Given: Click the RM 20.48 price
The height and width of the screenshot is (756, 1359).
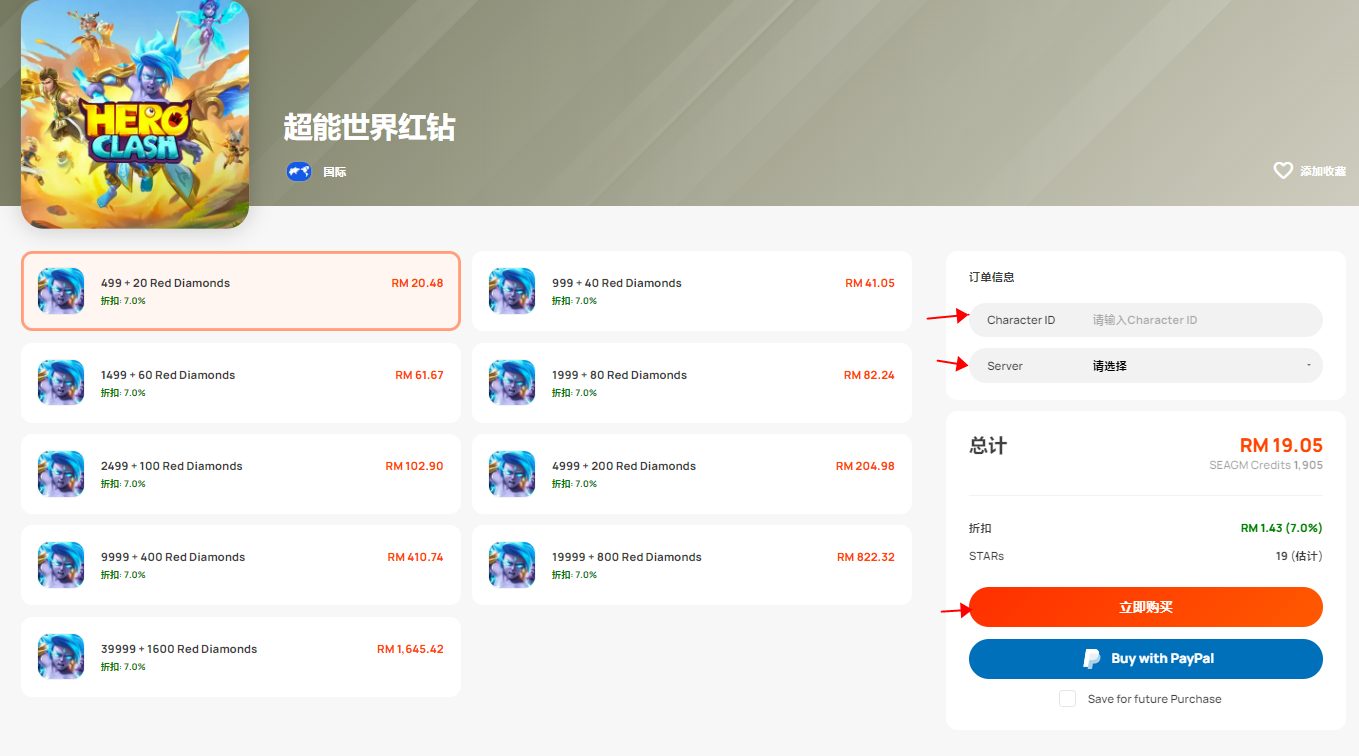Looking at the screenshot, I should tap(417, 283).
